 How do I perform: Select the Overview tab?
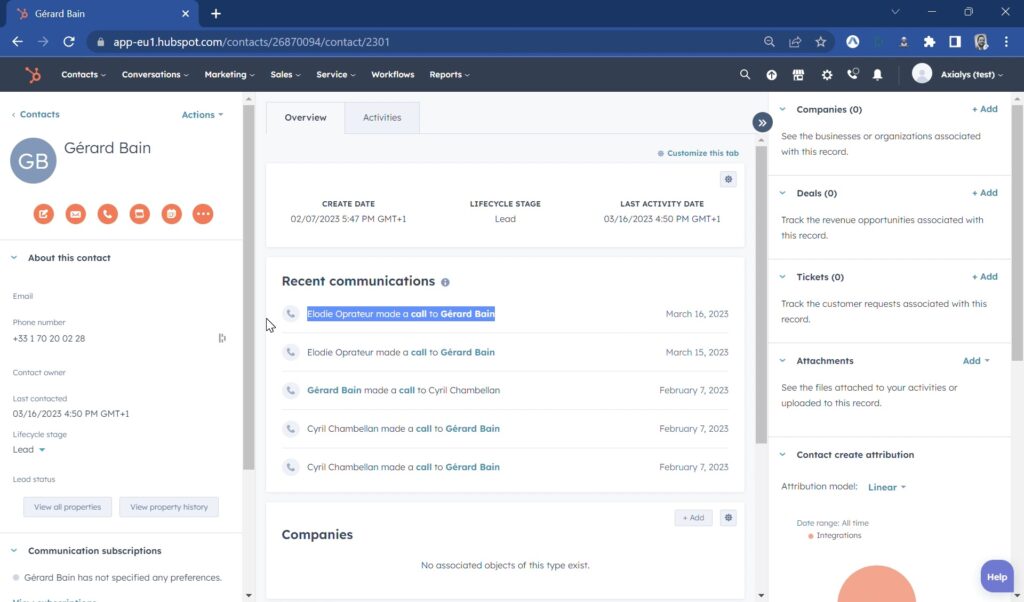306,118
